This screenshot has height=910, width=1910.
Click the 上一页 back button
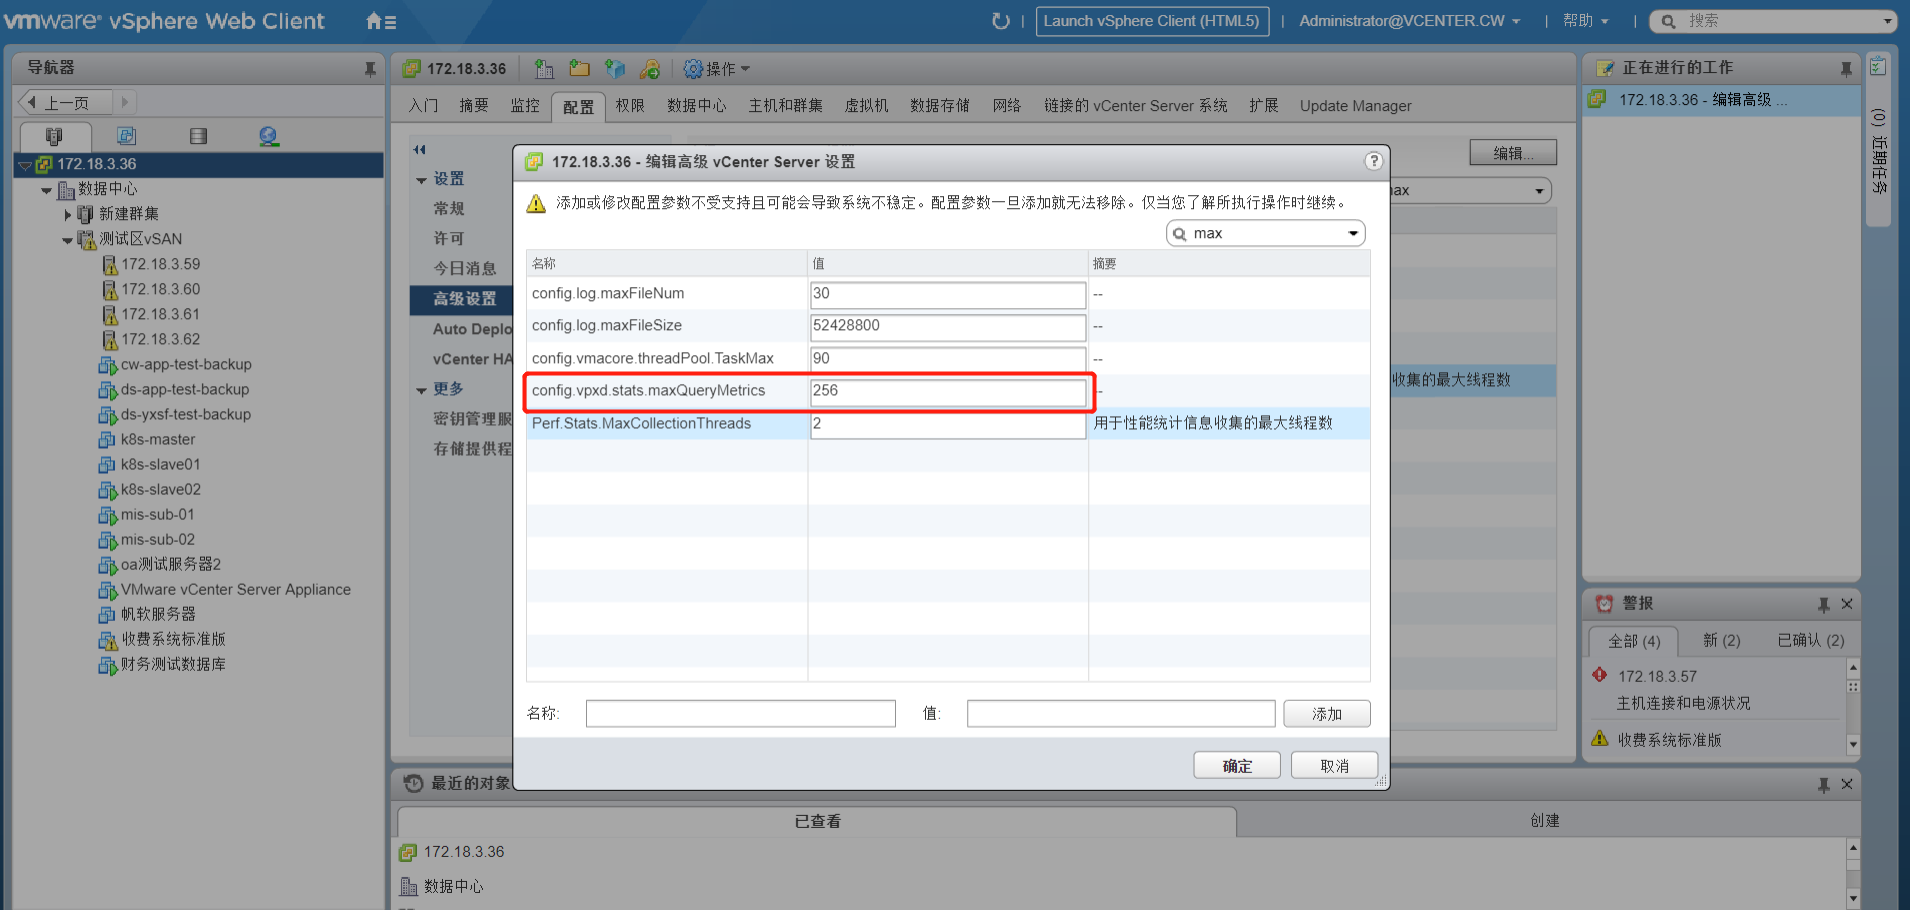65,102
